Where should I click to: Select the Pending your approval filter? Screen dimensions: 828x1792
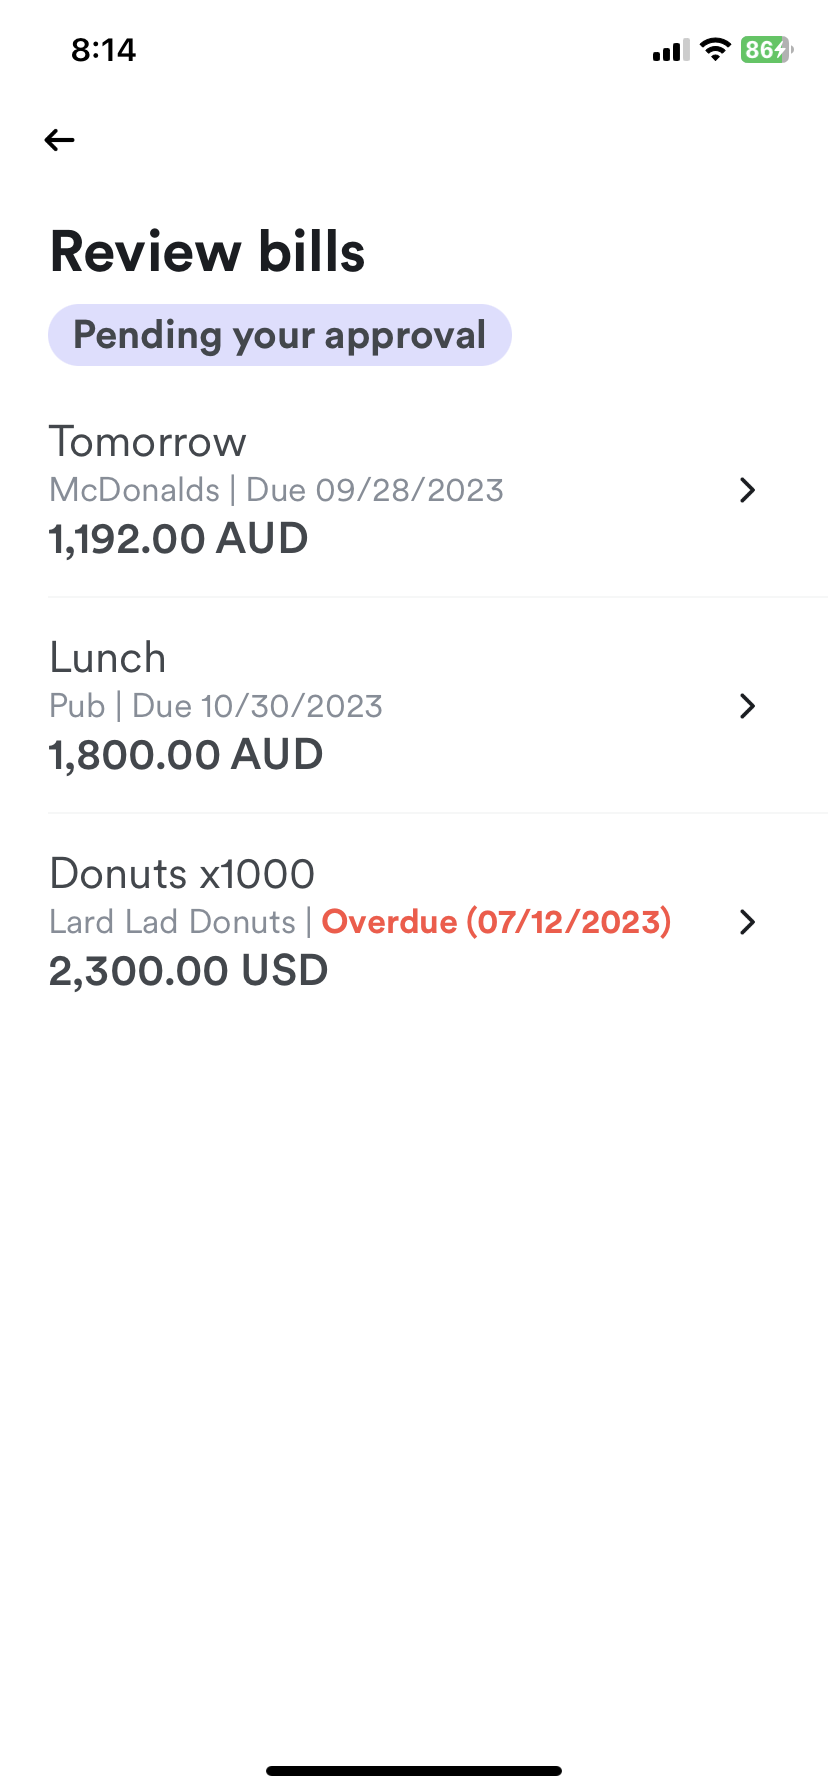tap(280, 335)
